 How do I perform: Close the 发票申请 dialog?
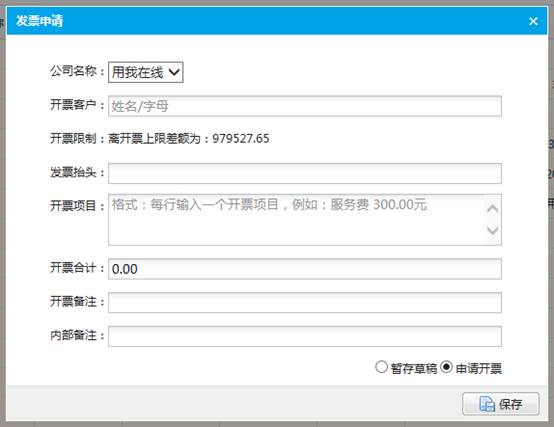point(533,21)
